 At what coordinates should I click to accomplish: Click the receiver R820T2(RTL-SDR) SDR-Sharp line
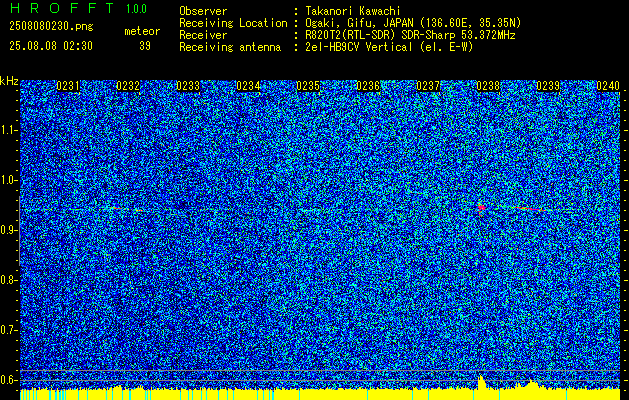[x=410, y=35]
